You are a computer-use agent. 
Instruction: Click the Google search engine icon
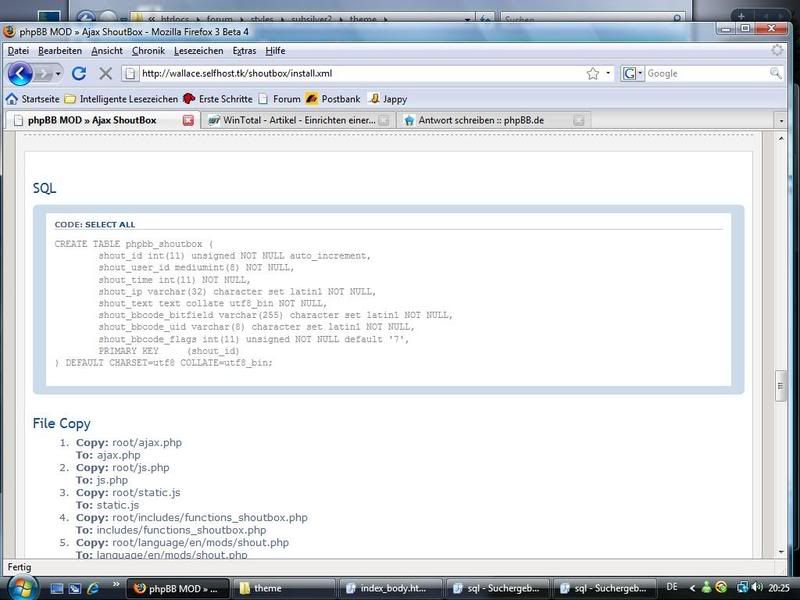coord(629,73)
